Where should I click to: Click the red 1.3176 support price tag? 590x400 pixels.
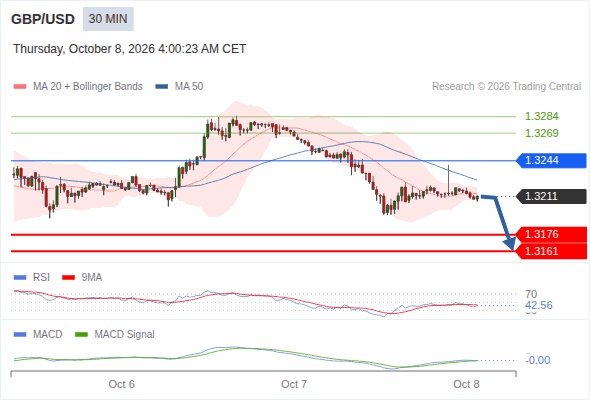[x=551, y=234]
